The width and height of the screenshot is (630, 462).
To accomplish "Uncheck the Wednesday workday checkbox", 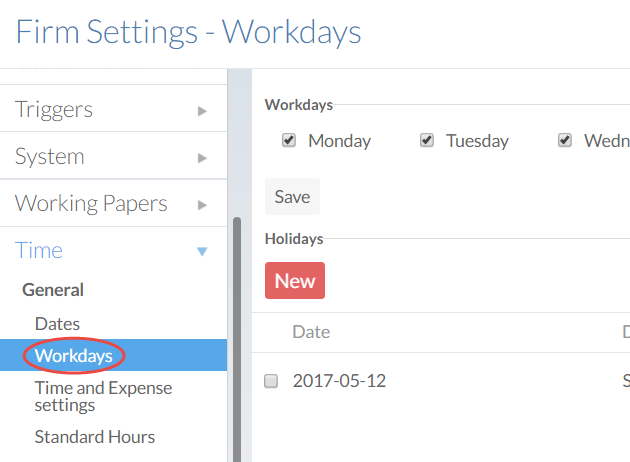I will click(x=565, y=141).
